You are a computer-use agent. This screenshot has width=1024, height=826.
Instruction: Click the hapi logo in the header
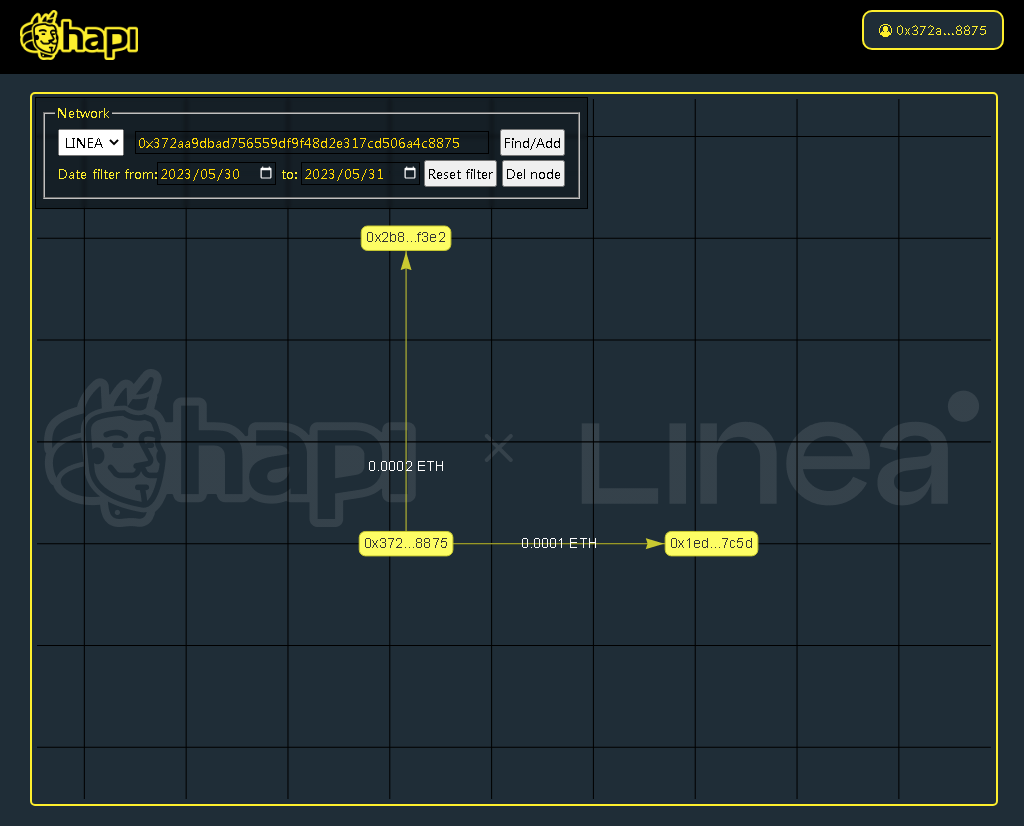tap(79, 35)
